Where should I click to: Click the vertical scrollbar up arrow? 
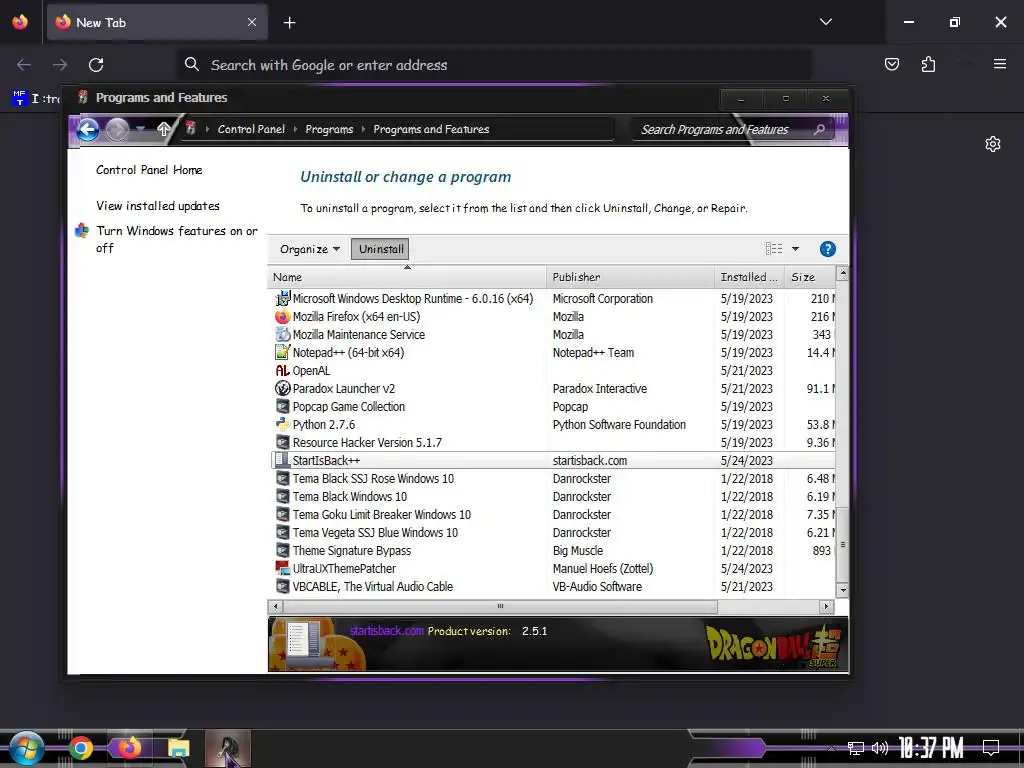pos(842,274)
